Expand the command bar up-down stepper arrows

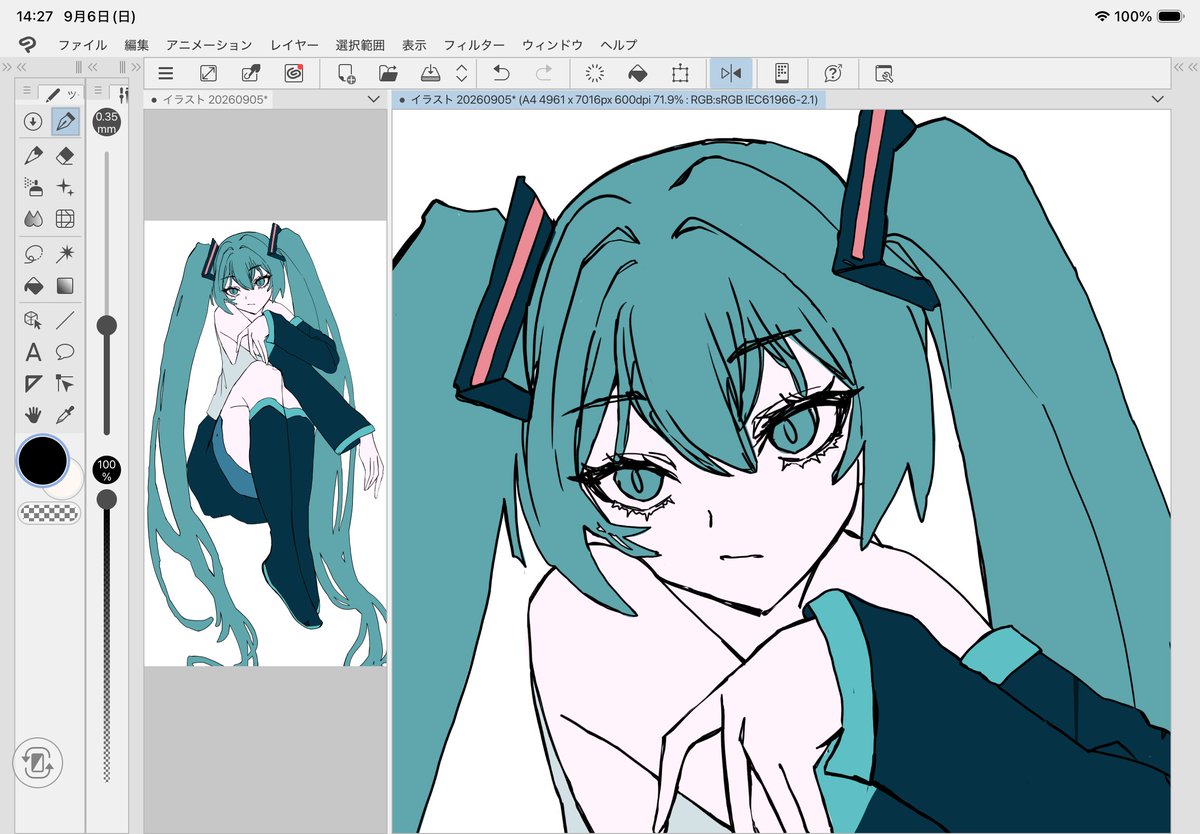point(461,73)
